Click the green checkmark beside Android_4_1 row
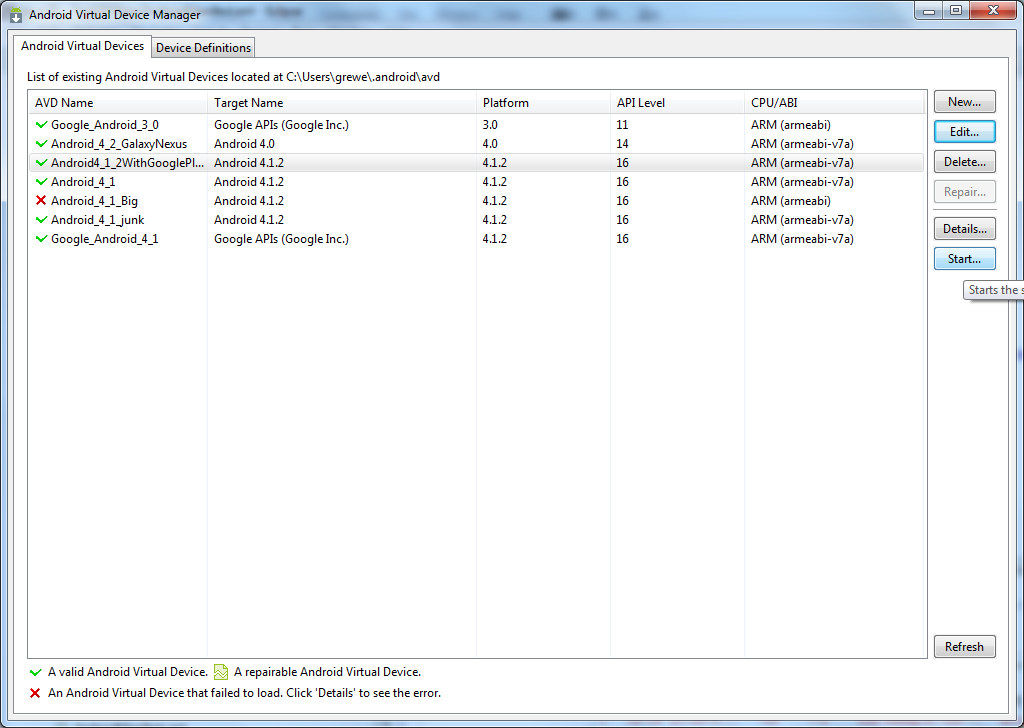The image size is (1024, 728). tap(41, 182)
